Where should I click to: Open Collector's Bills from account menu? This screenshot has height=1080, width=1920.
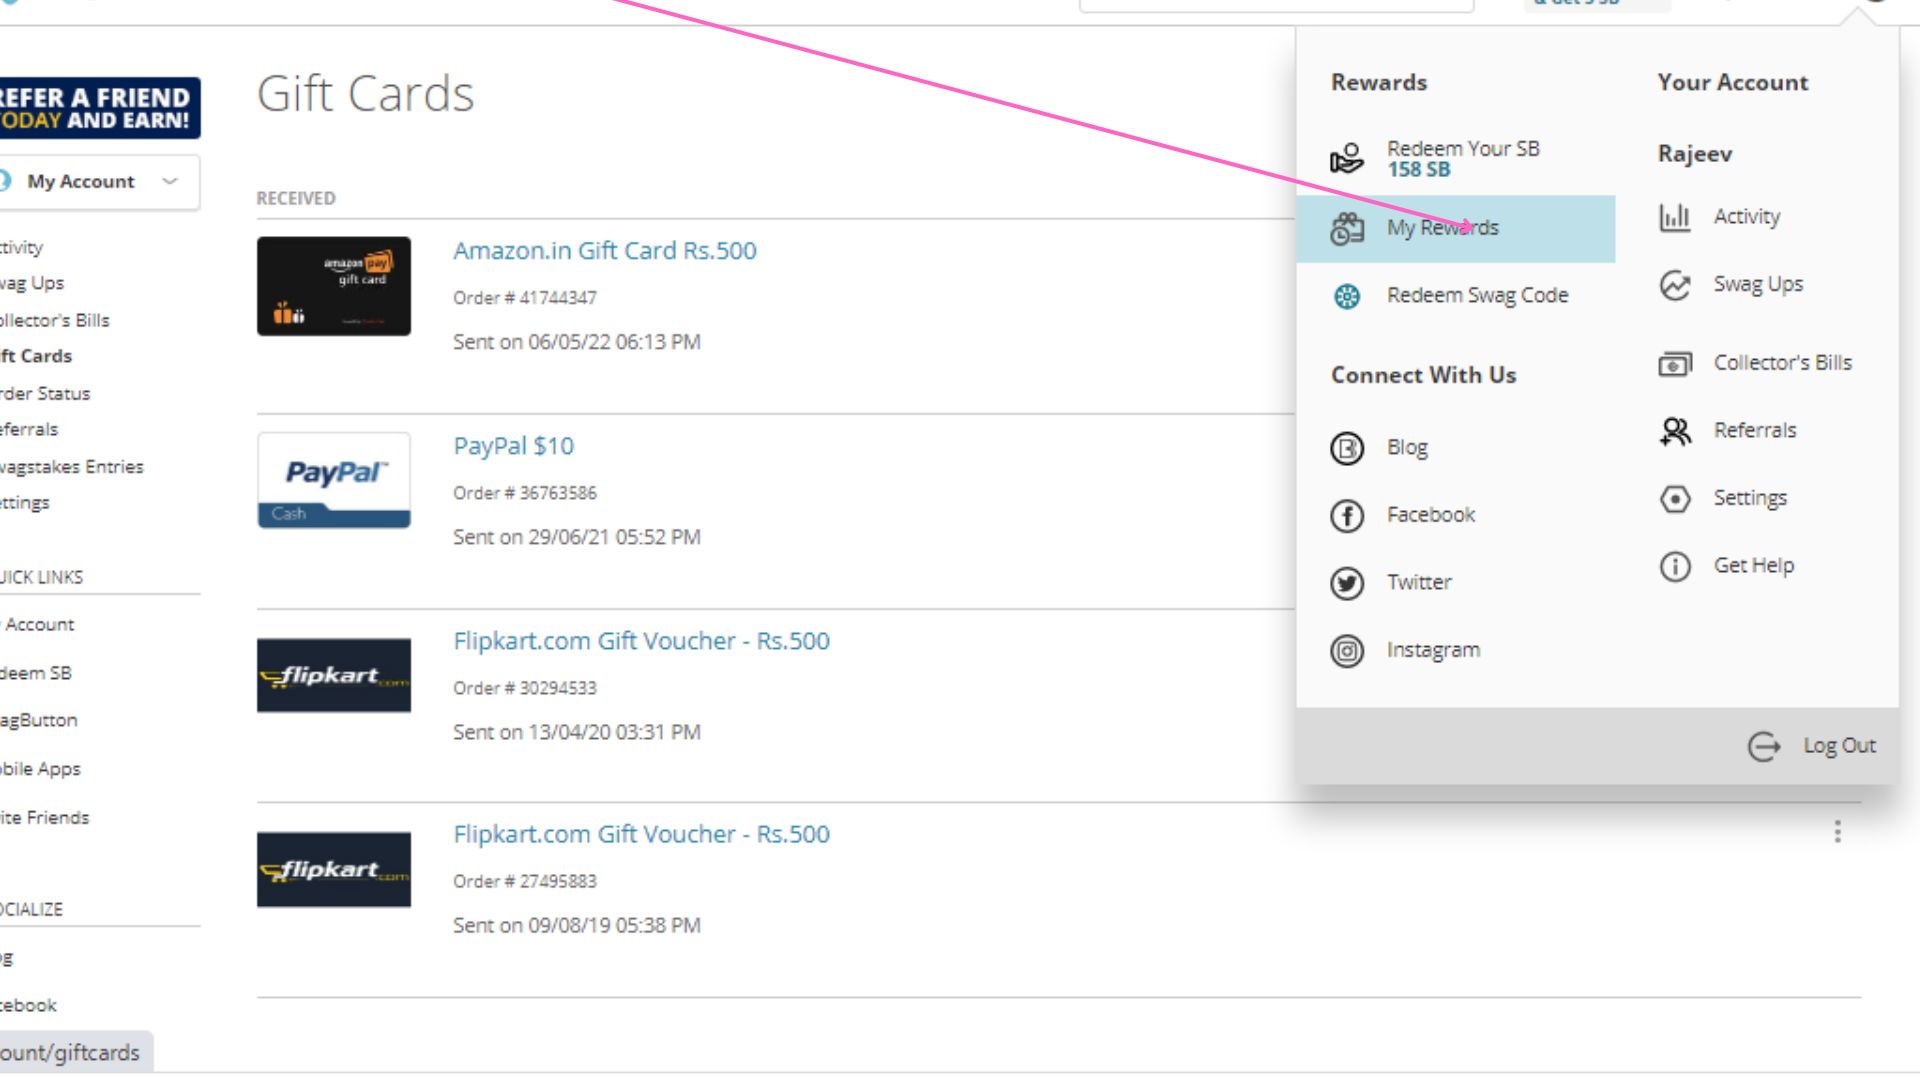point(1782,363)
